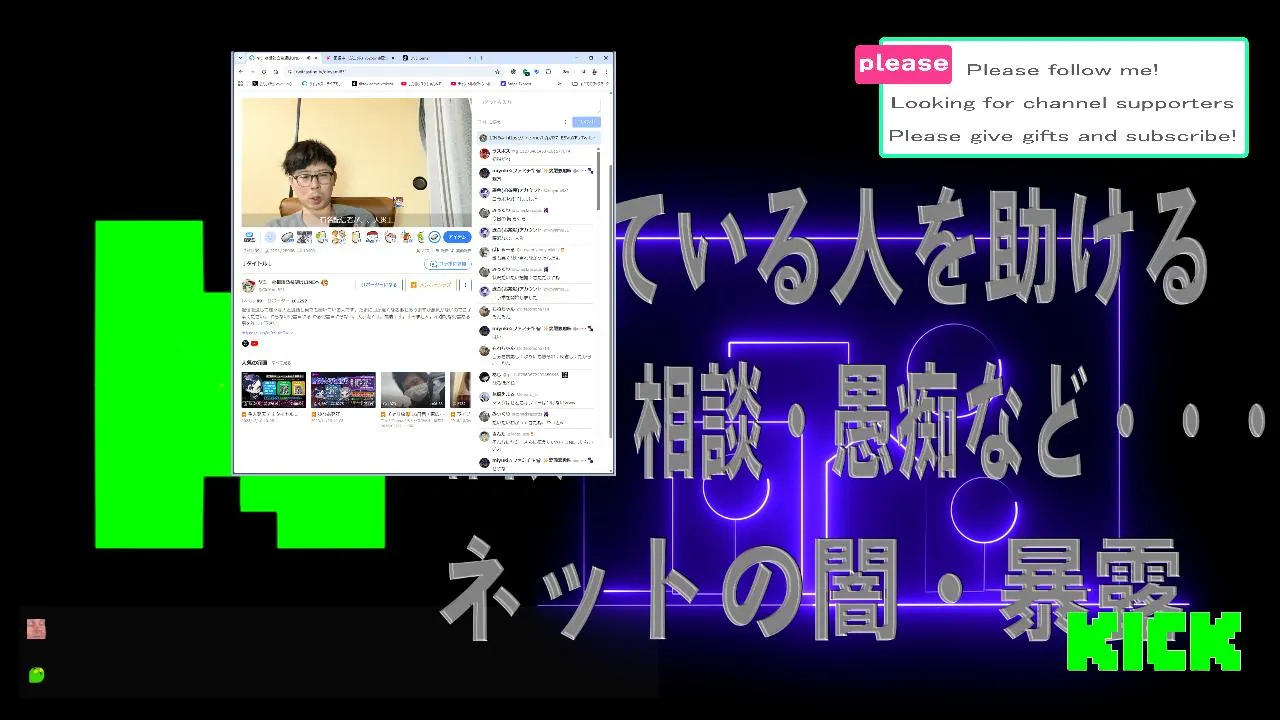Reload the page in the browser window
1280x720 pixels.
[264, 72]
